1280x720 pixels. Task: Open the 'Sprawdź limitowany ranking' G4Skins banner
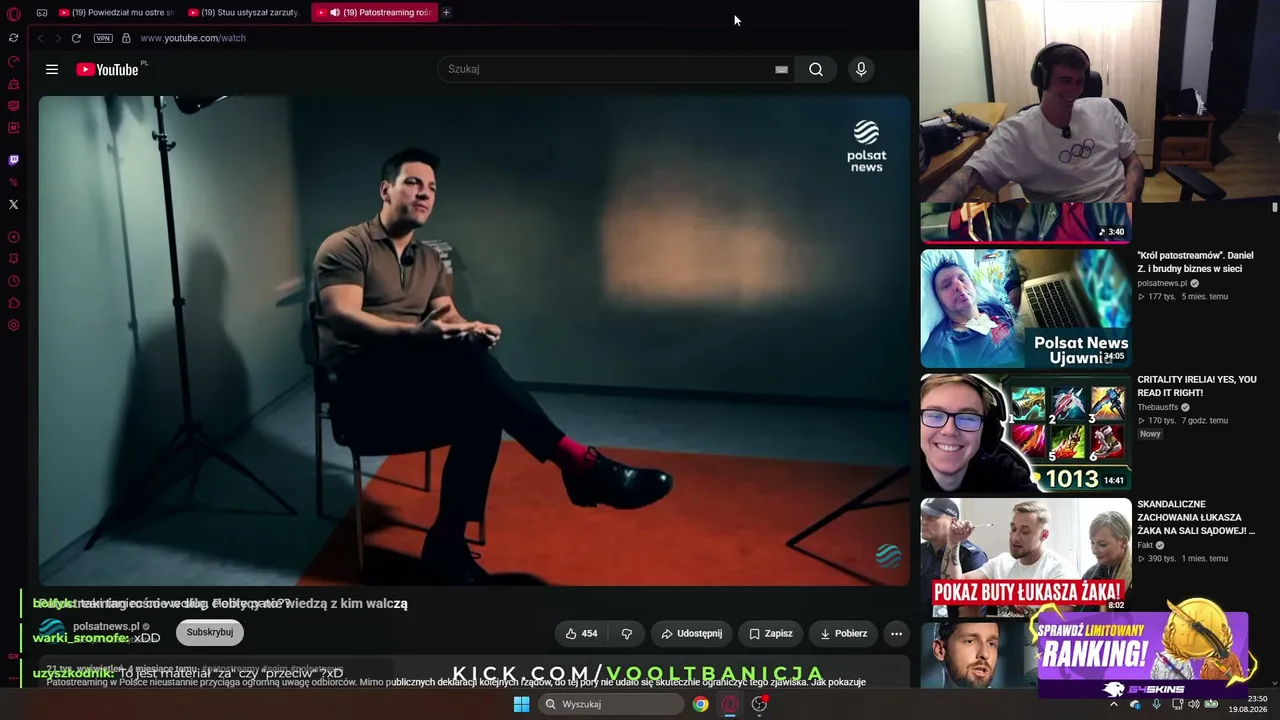coord(1143,650)
